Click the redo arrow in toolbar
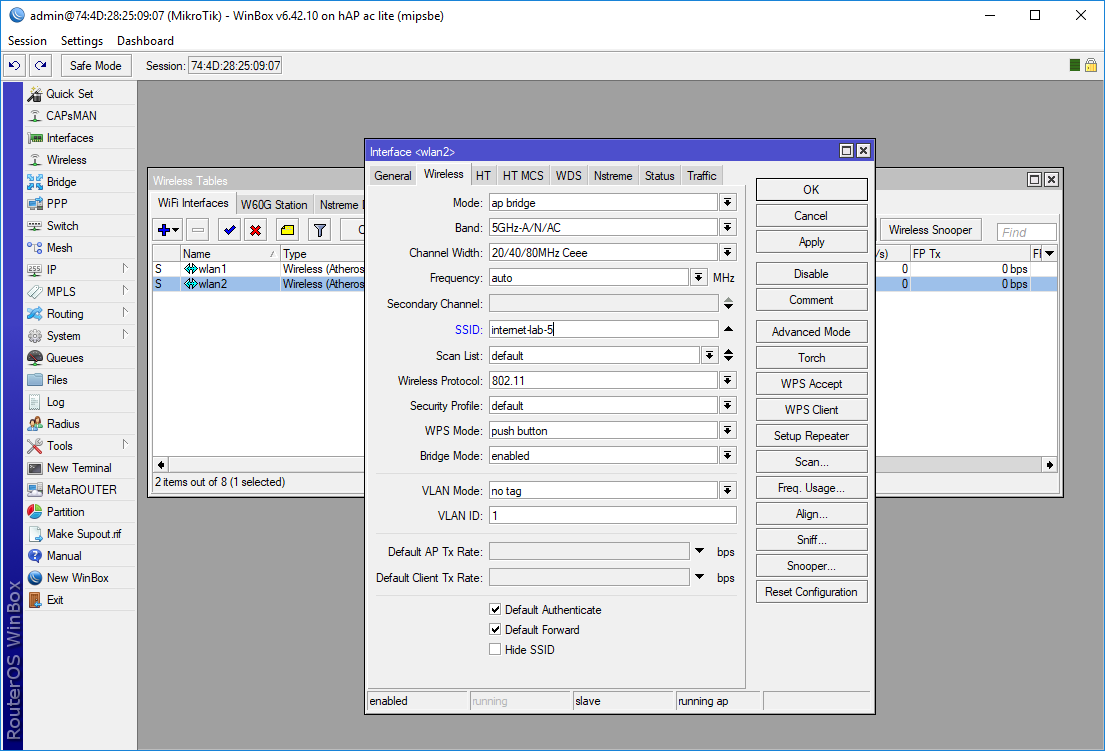Viewport: 1105px width, 751px height. pyautogui.click(x=41, y=66)
